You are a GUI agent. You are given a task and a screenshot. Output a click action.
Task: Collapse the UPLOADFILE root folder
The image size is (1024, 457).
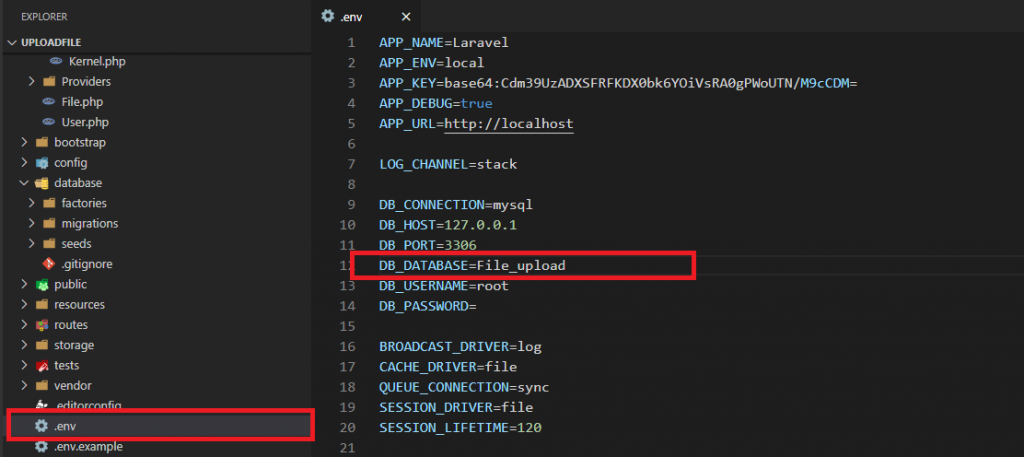coord(12,43)
